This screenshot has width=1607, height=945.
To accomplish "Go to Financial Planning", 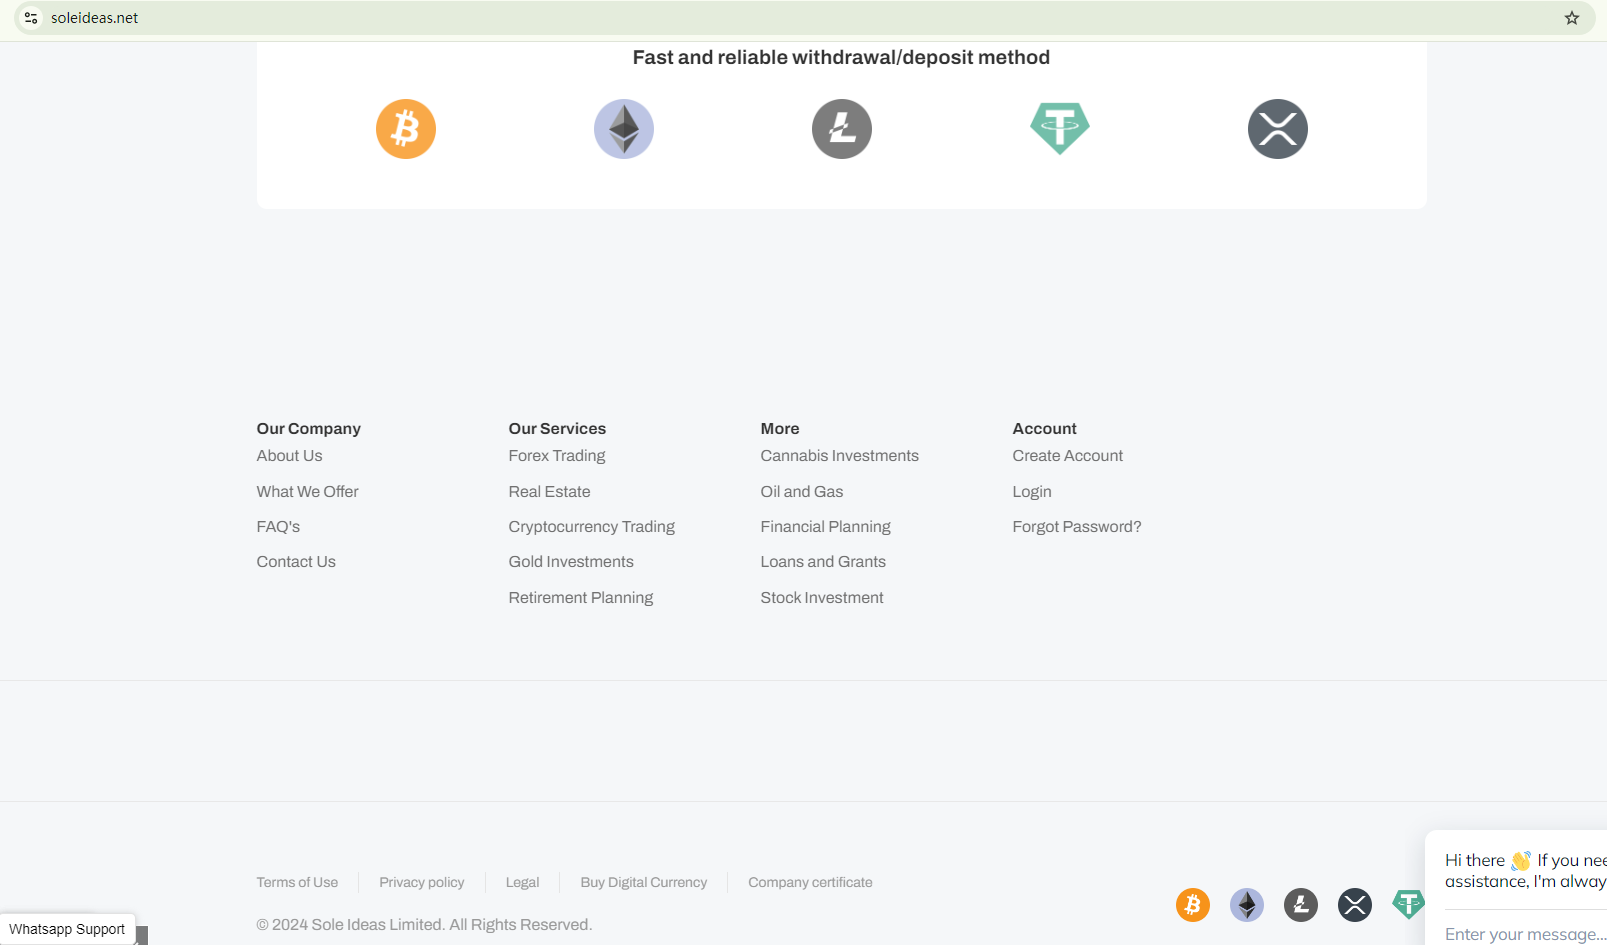I will 826,527.
